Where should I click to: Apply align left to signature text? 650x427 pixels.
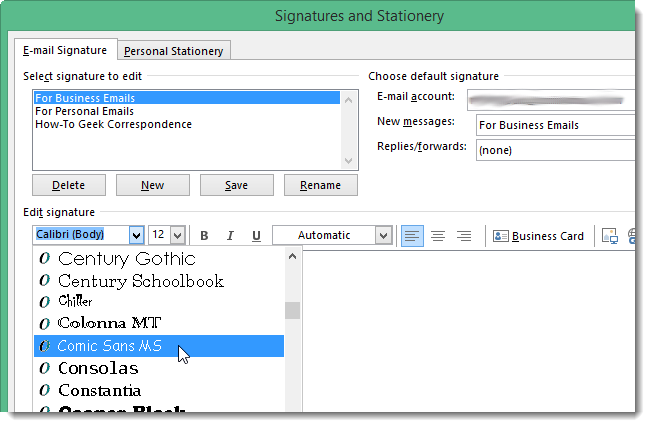412,236
